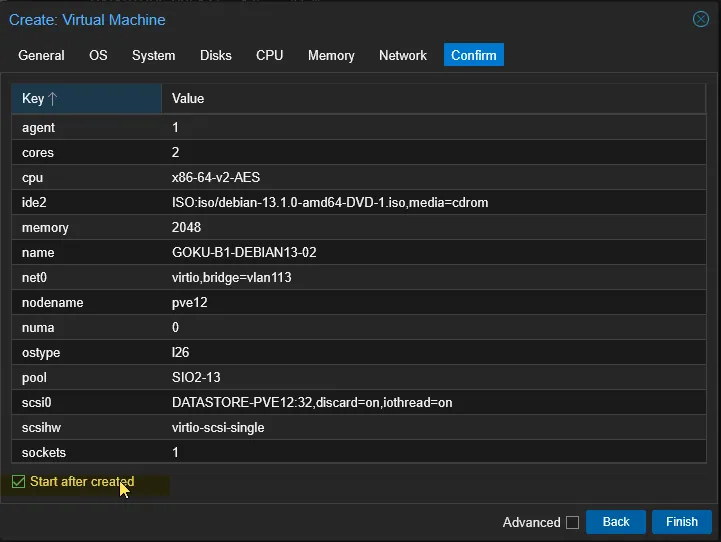Close the Create Virtual Machine dialog
This screenshot has height=542, width=721.
701,19
